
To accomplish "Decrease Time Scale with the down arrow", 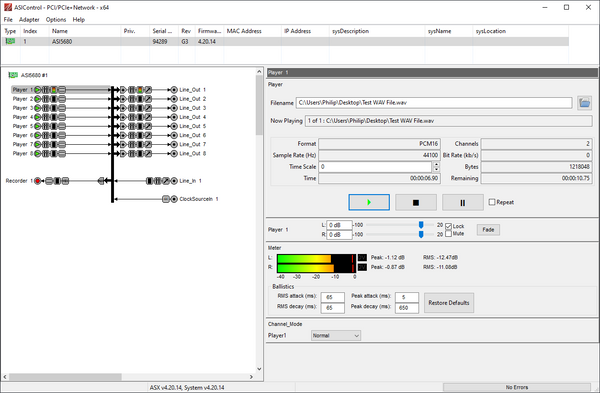I will point(436,169).
